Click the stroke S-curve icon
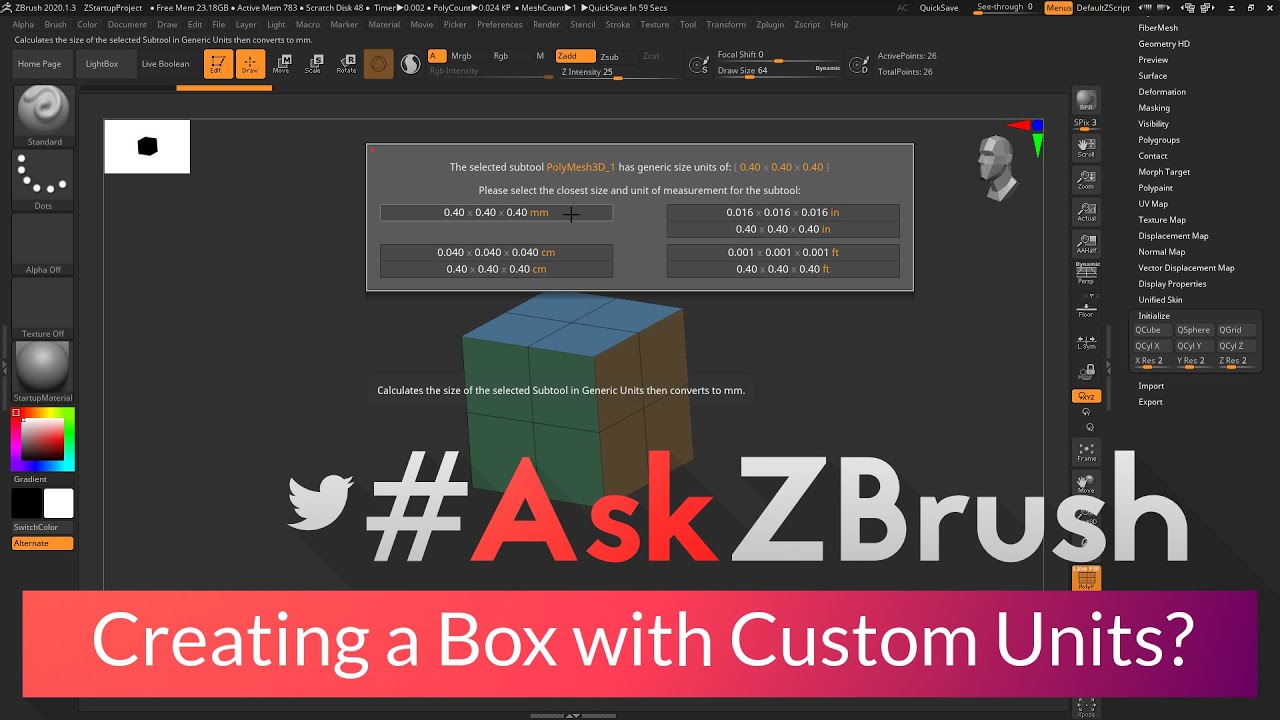Screen dimensions: 1280x720 pyautogui.click(x=410, y=64)
